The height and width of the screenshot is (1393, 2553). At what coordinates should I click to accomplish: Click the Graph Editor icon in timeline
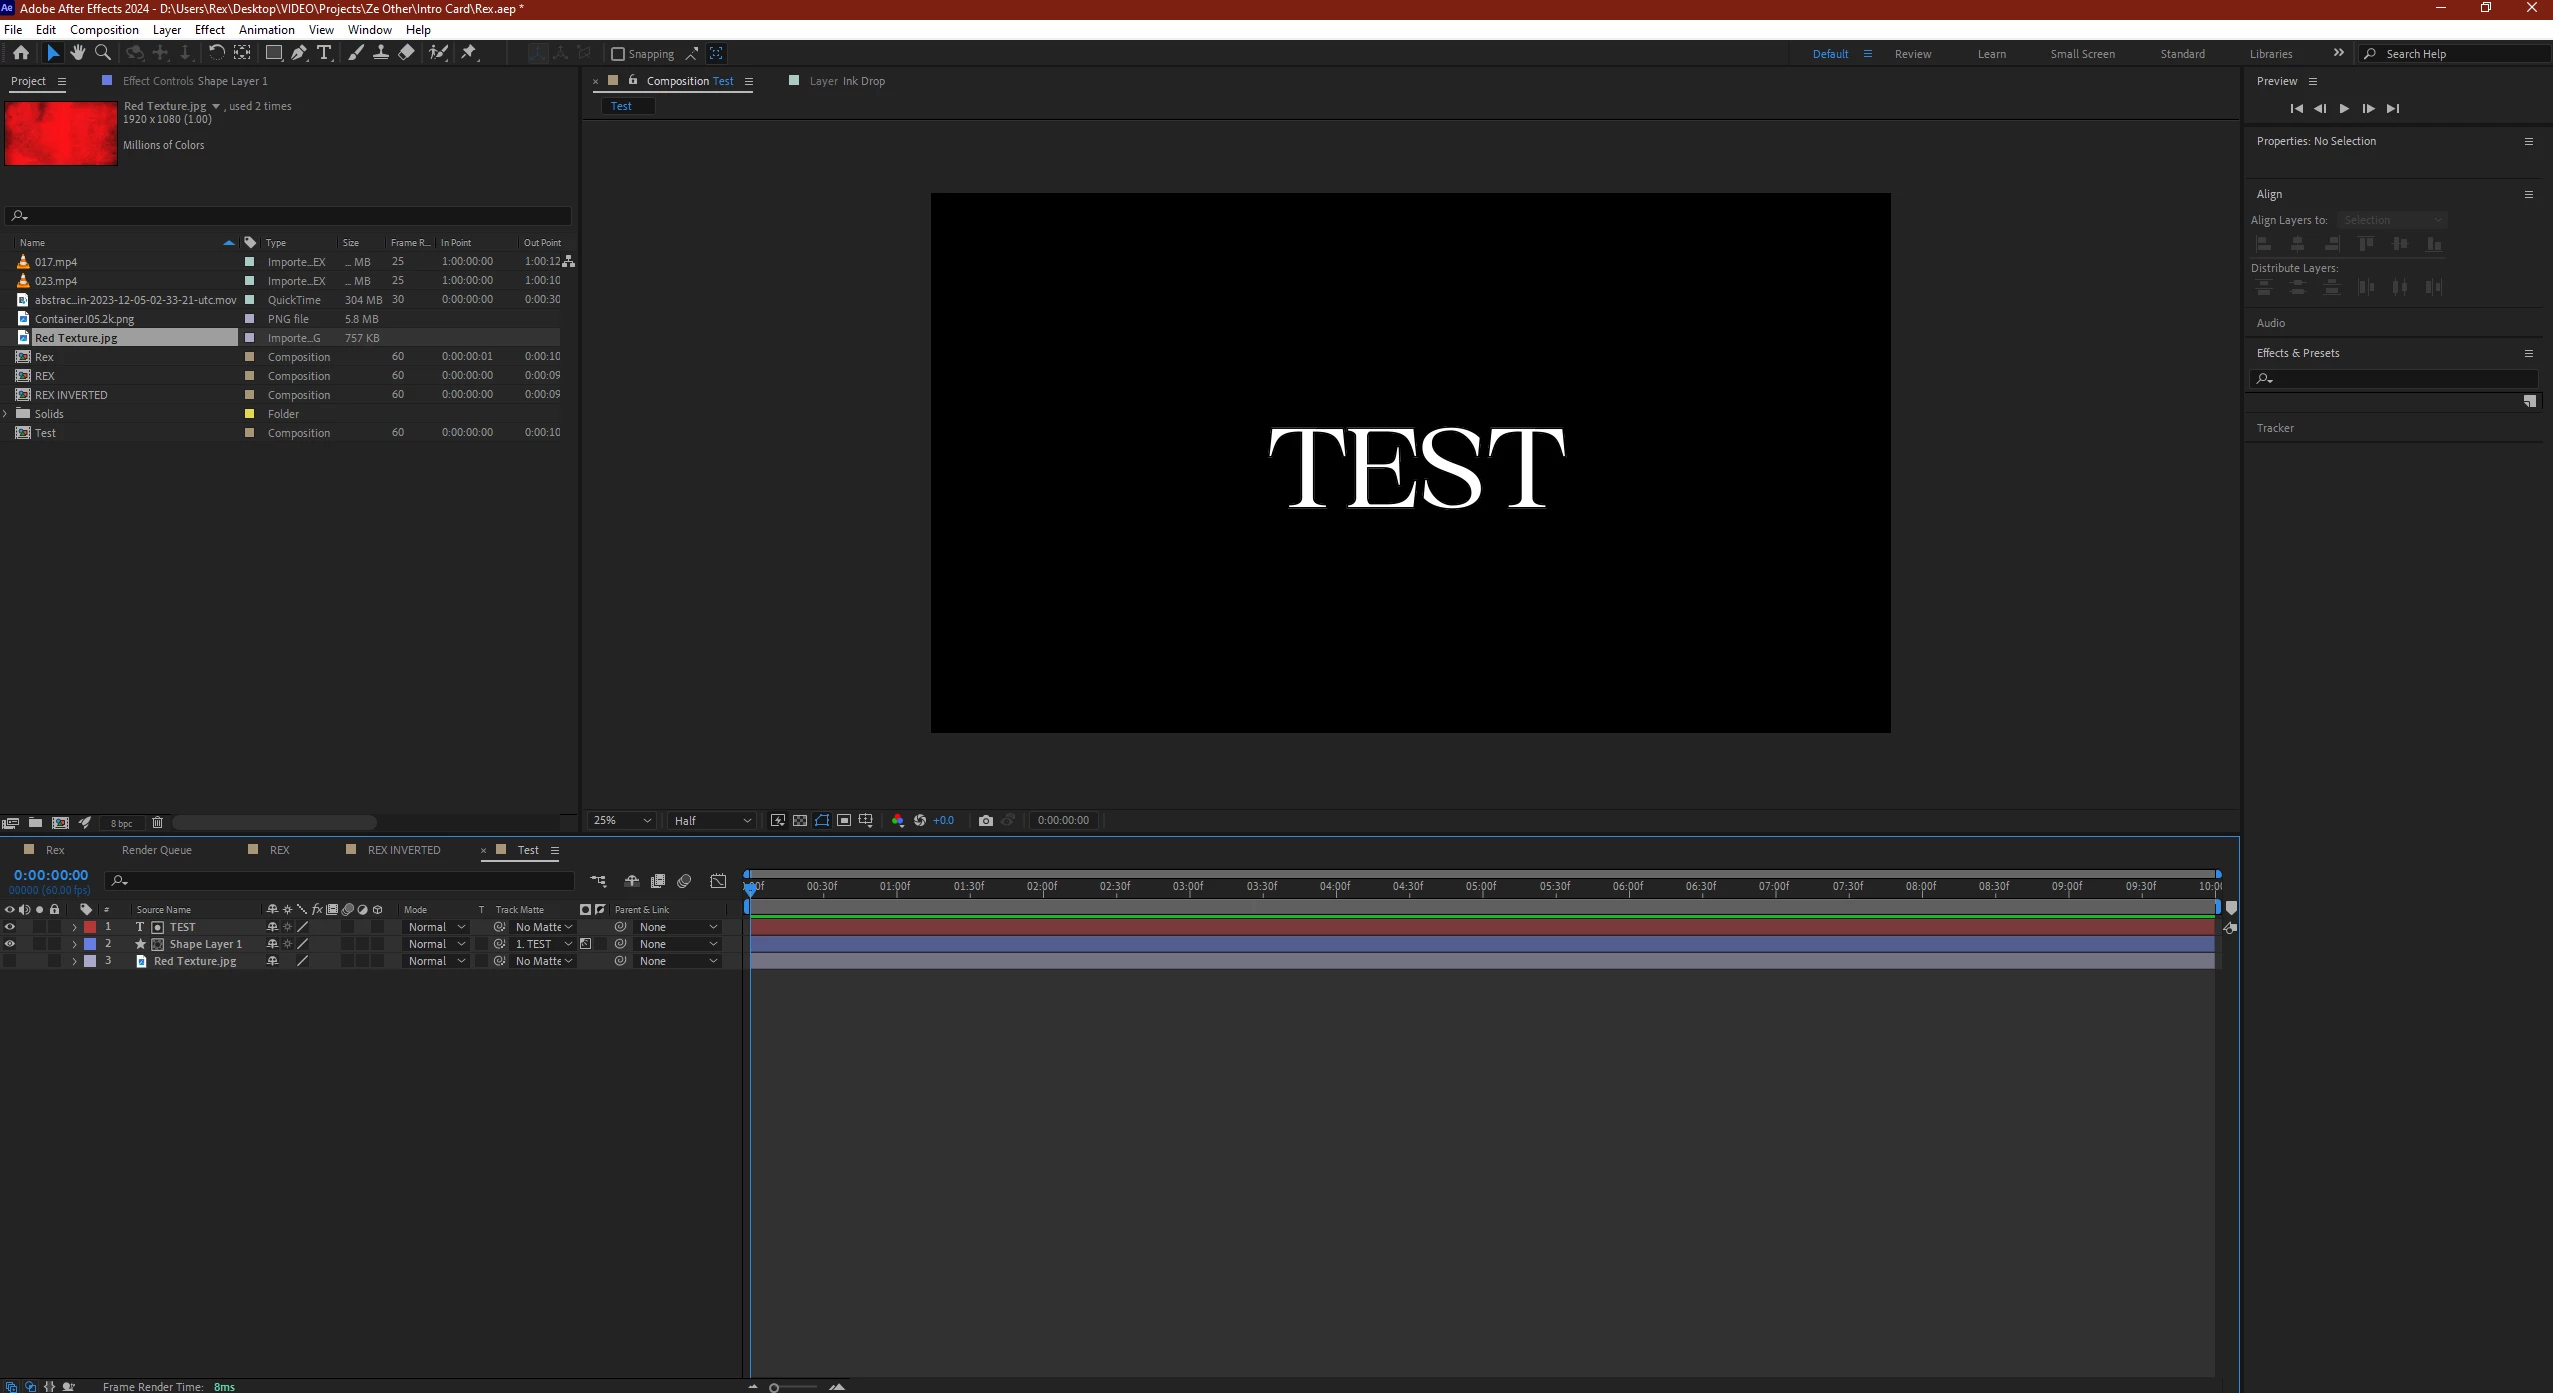[x=718, y=881]
